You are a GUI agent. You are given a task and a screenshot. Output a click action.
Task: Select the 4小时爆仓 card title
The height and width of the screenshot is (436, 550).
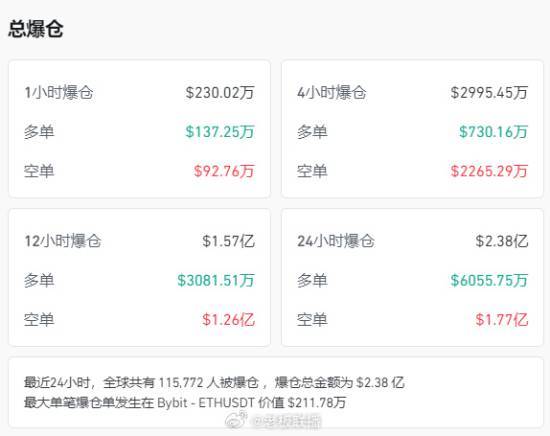coord(332,93)
